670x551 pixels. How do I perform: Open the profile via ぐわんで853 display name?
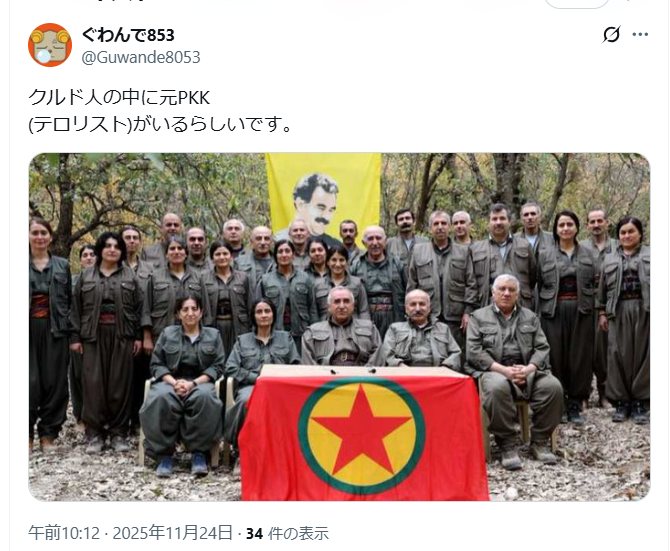128,35
